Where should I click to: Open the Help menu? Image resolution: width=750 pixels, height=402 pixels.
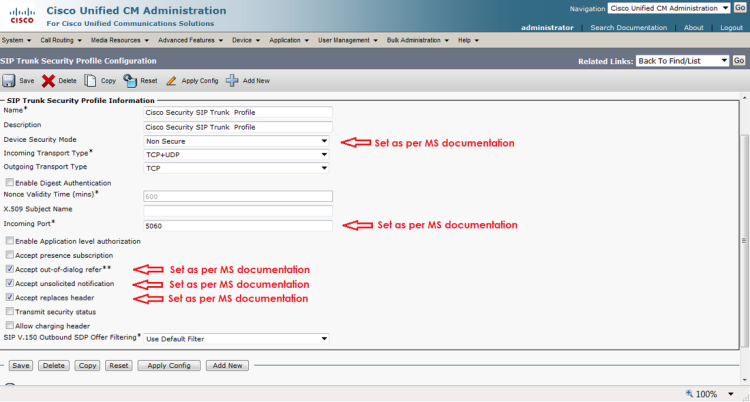[468, 40]
